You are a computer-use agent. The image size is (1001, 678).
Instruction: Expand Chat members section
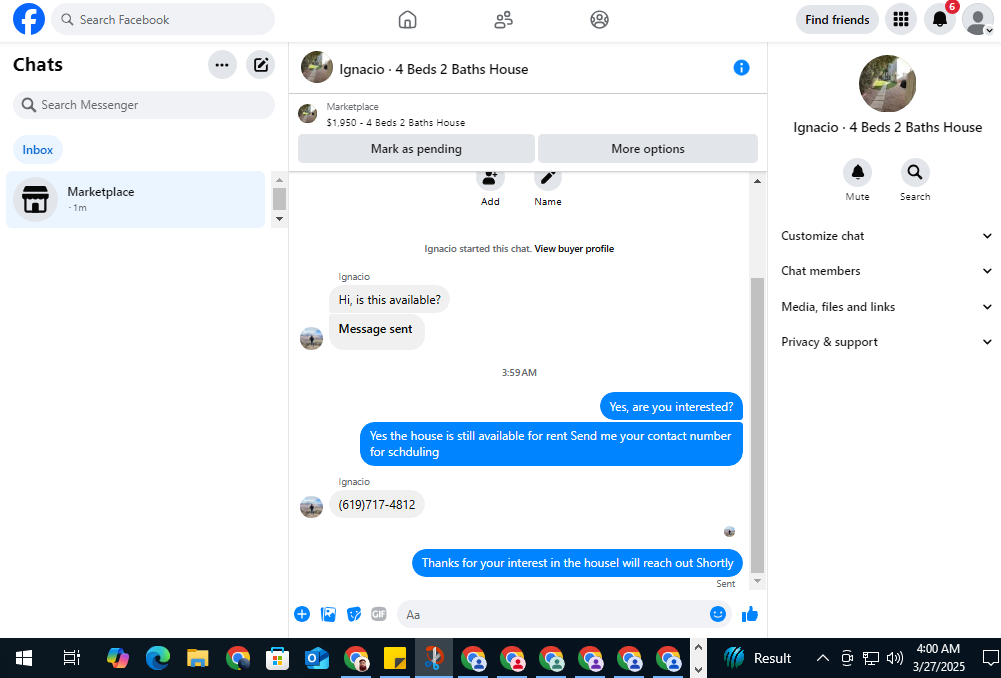coord(886,271)
